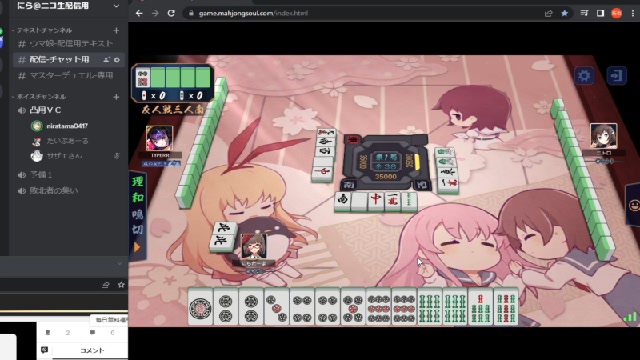Open the emoji sticker panel at right edge
This screenshot has height=360, width=640.
click(633, 205)
